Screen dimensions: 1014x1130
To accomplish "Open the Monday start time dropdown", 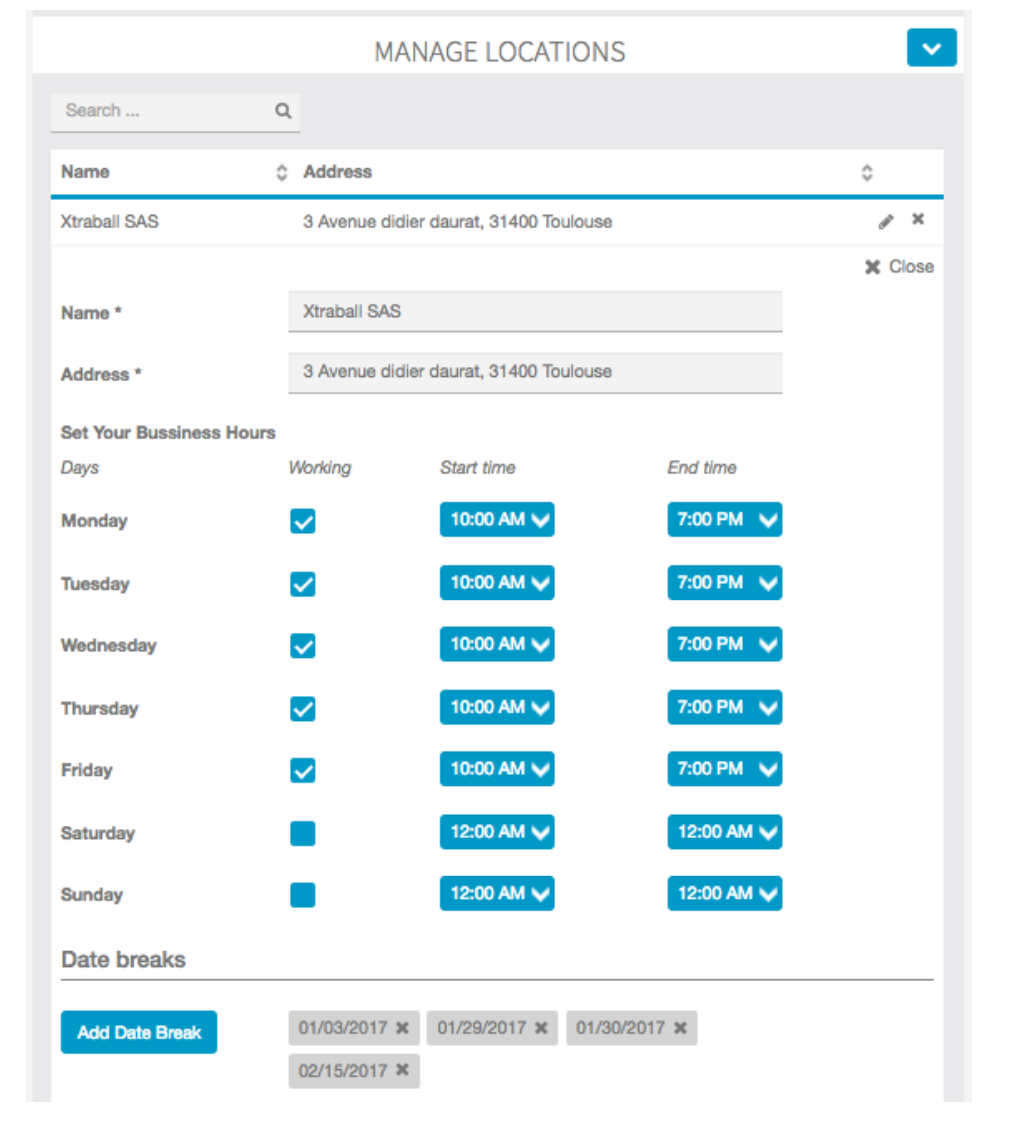I will point(496,520).
